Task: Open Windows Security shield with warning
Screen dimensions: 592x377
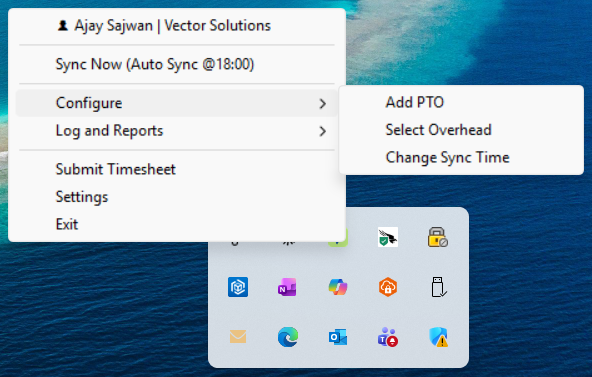Action: pos(438,337)
